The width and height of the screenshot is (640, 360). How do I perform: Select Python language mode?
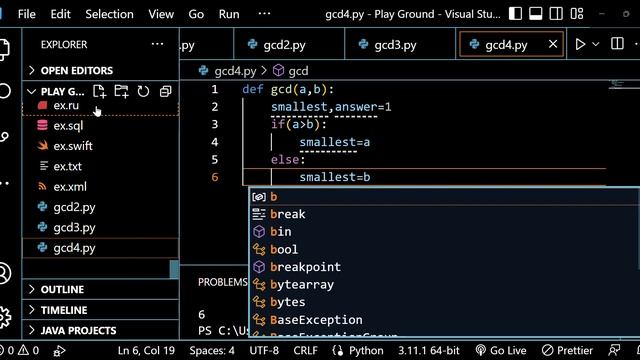(366, 350)
